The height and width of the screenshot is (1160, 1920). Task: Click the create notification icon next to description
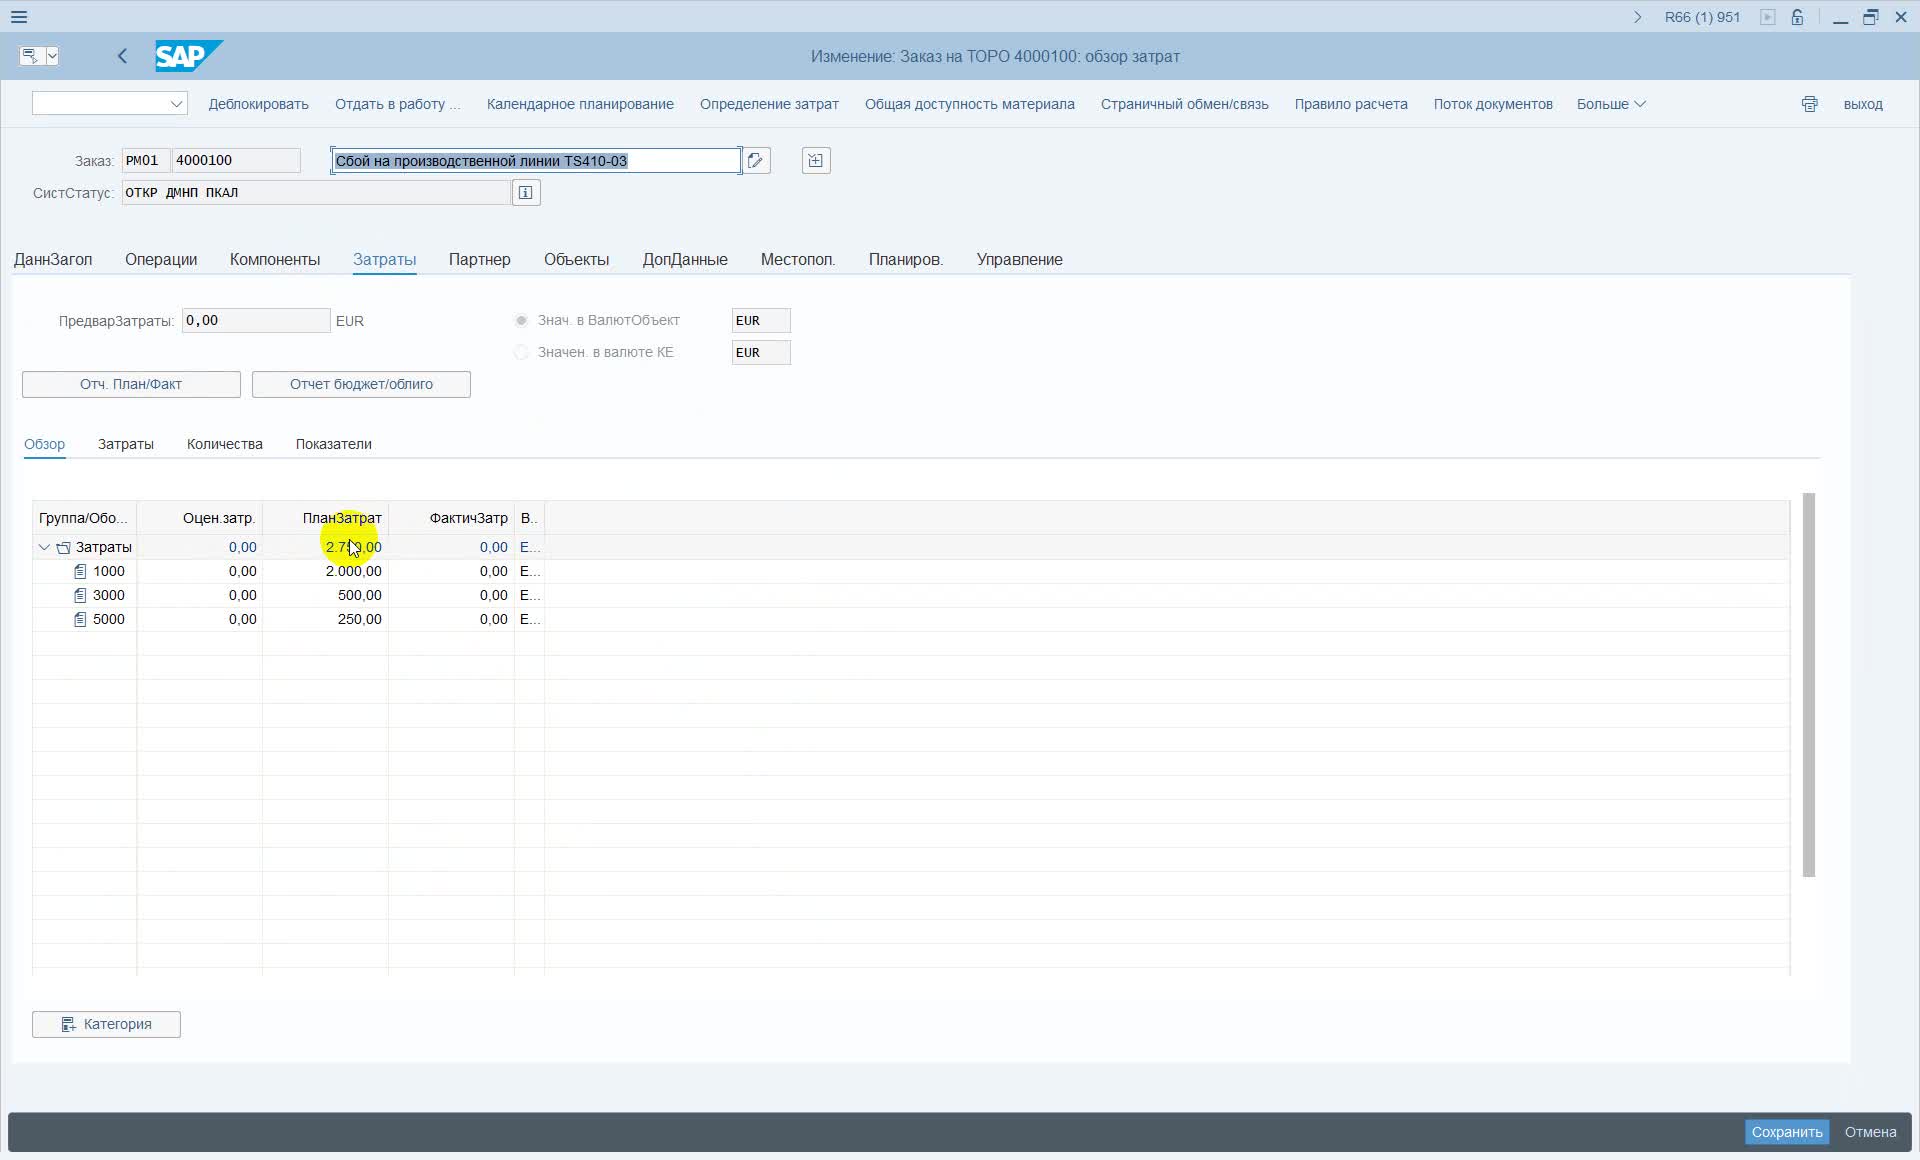816,161
